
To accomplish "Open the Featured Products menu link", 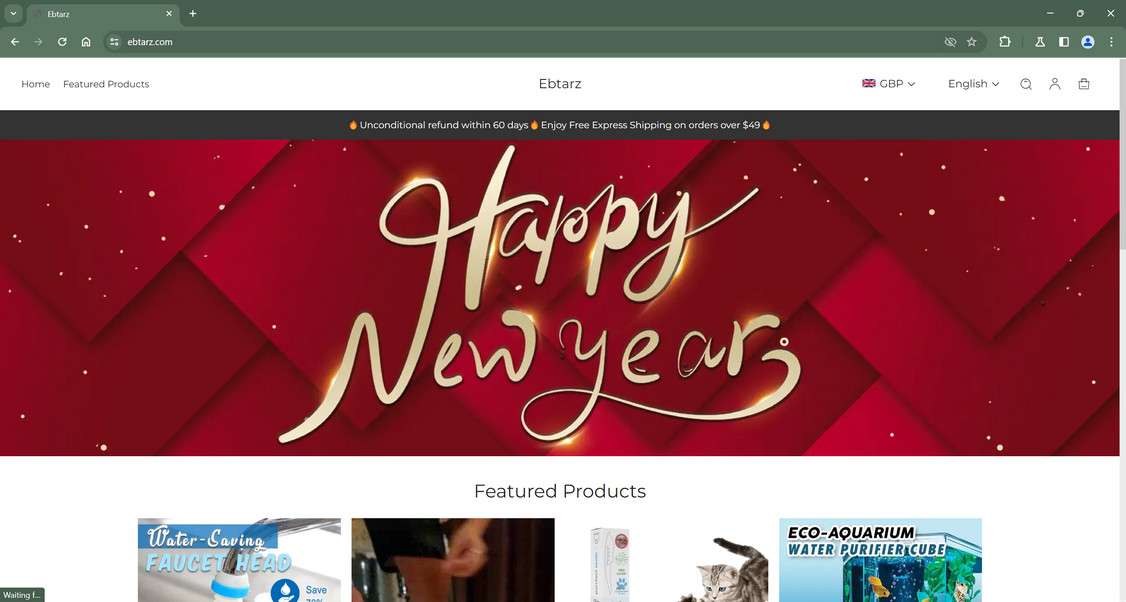I will coord(106,84).
